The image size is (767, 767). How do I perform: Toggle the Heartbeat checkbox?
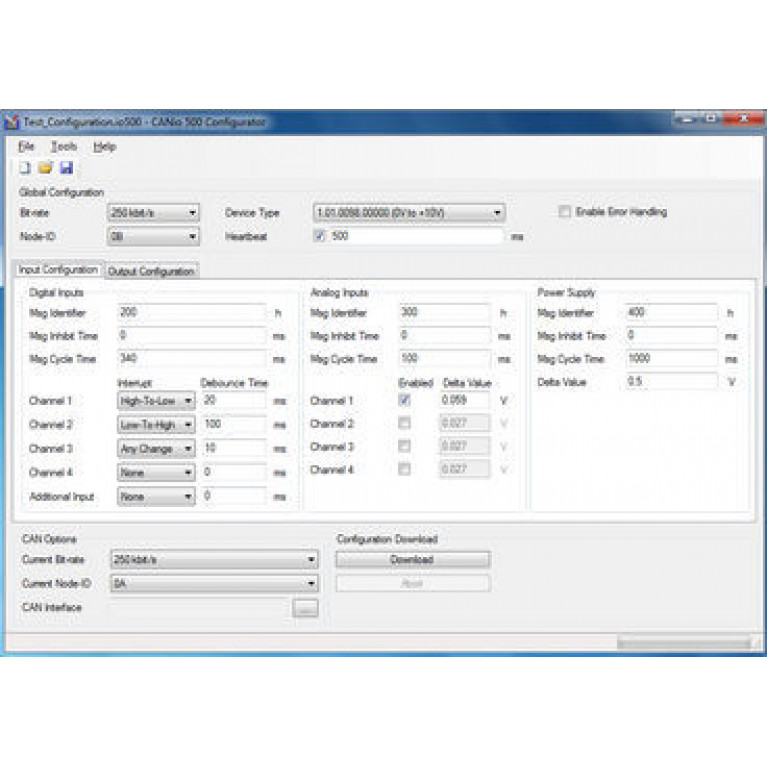pyautogui.click(x=320, y=237)
